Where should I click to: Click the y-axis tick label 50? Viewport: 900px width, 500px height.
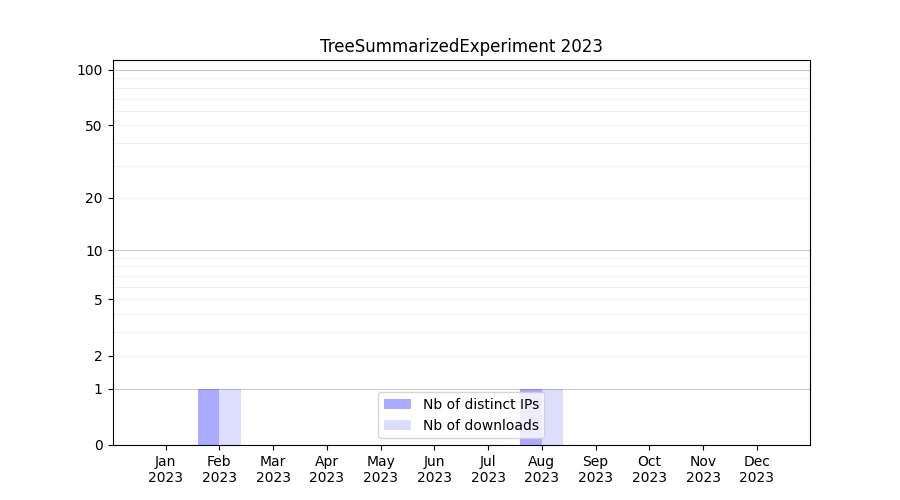(94, 126)
